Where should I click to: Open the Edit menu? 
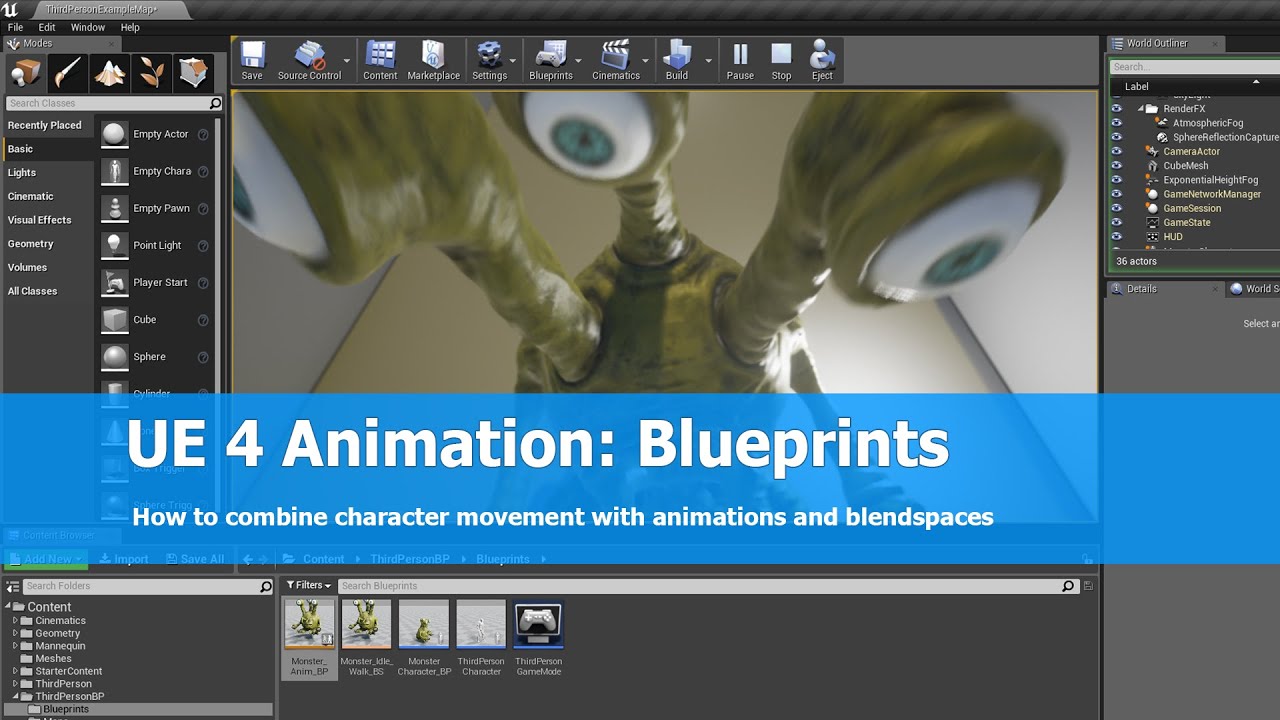pos(46,27)
